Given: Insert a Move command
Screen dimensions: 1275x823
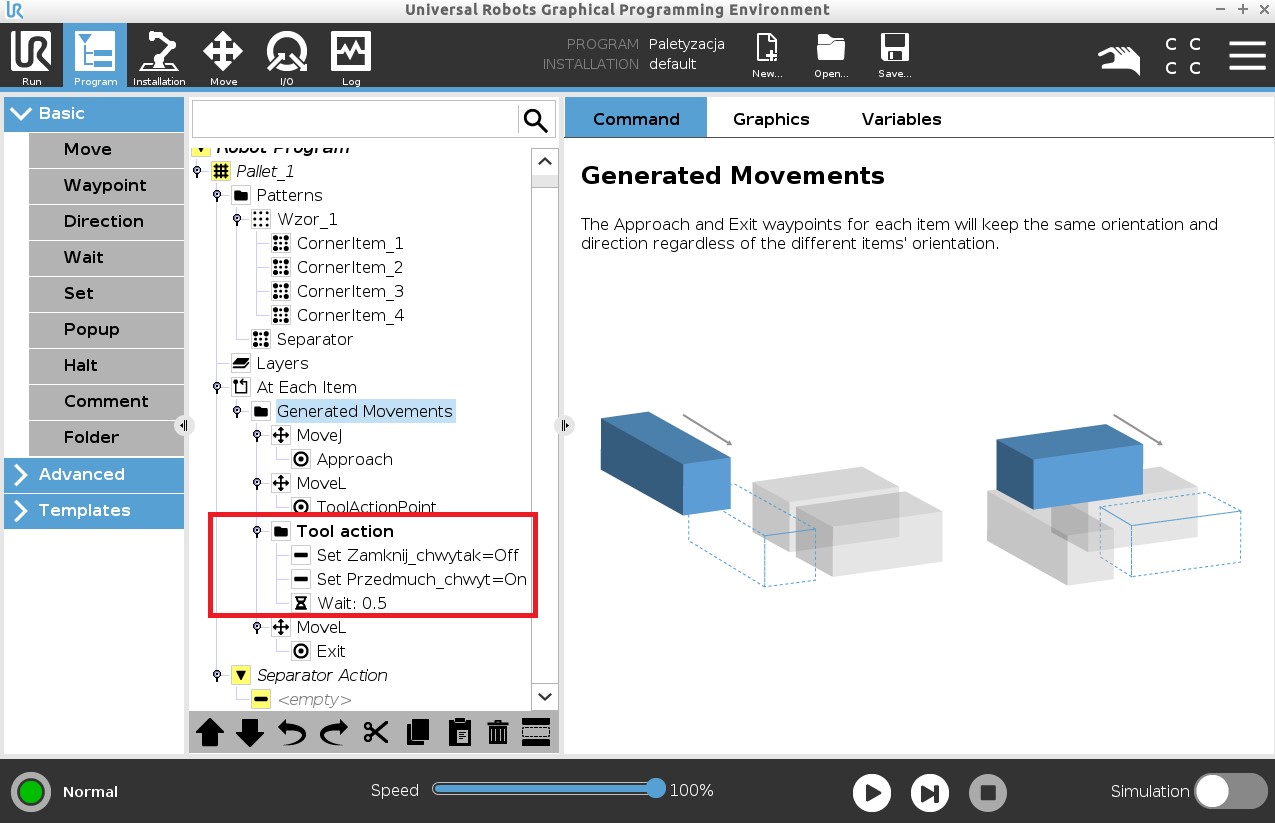Looking at the screenshot, I should pyautogui.click(x=106, y=149).
